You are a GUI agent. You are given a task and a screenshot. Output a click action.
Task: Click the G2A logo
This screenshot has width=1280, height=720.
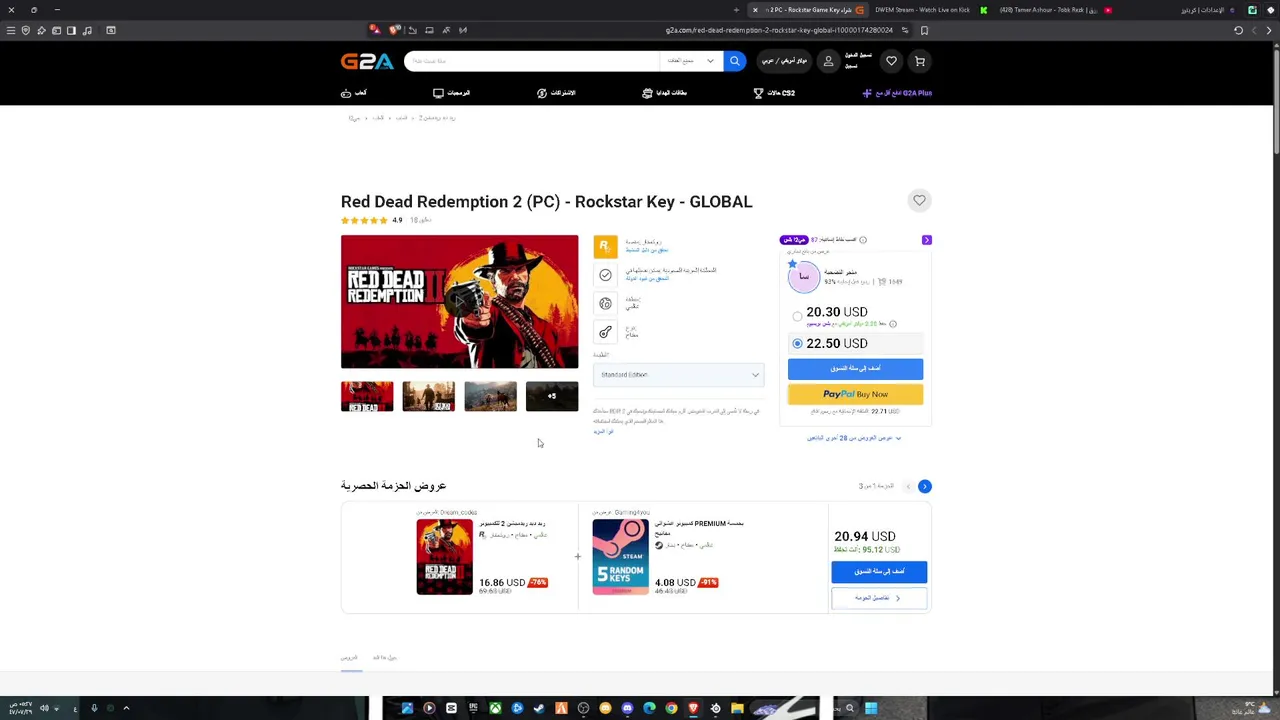(367, 61)
